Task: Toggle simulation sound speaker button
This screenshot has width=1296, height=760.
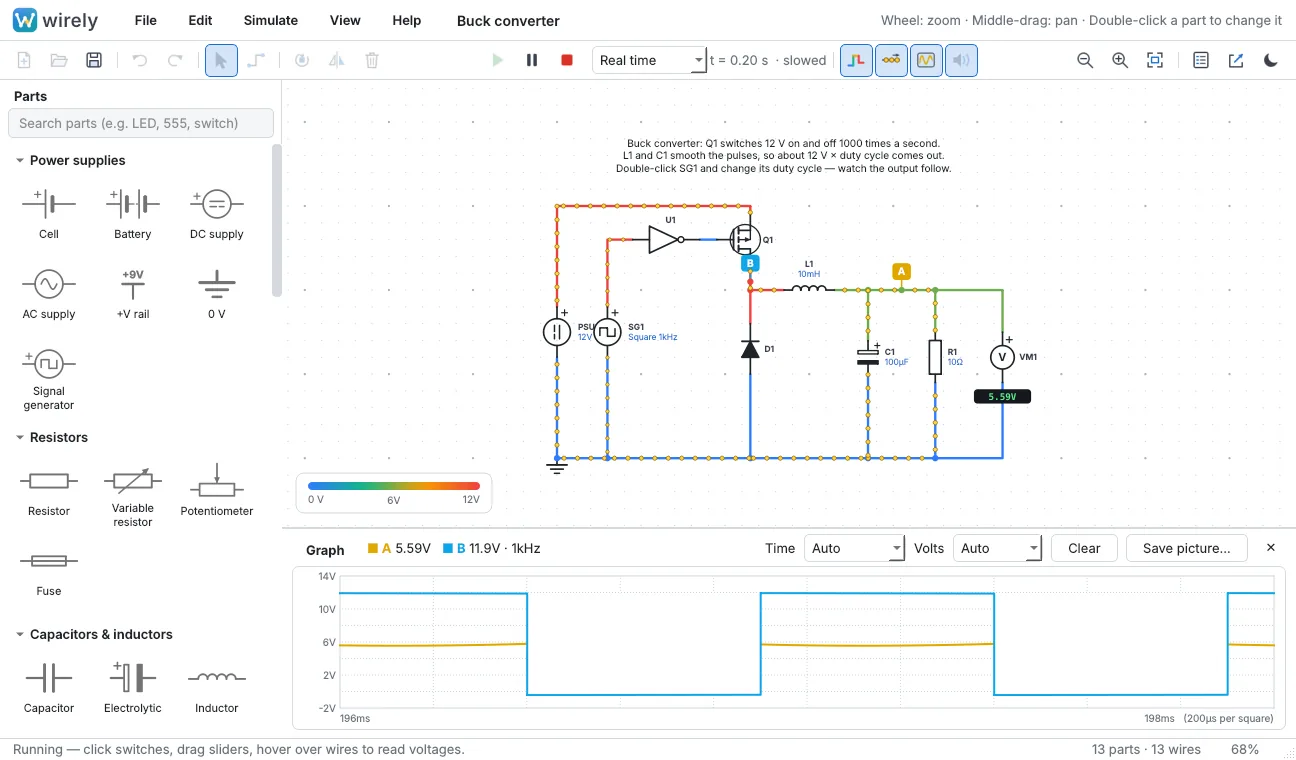Action: (x=961, y=60)
